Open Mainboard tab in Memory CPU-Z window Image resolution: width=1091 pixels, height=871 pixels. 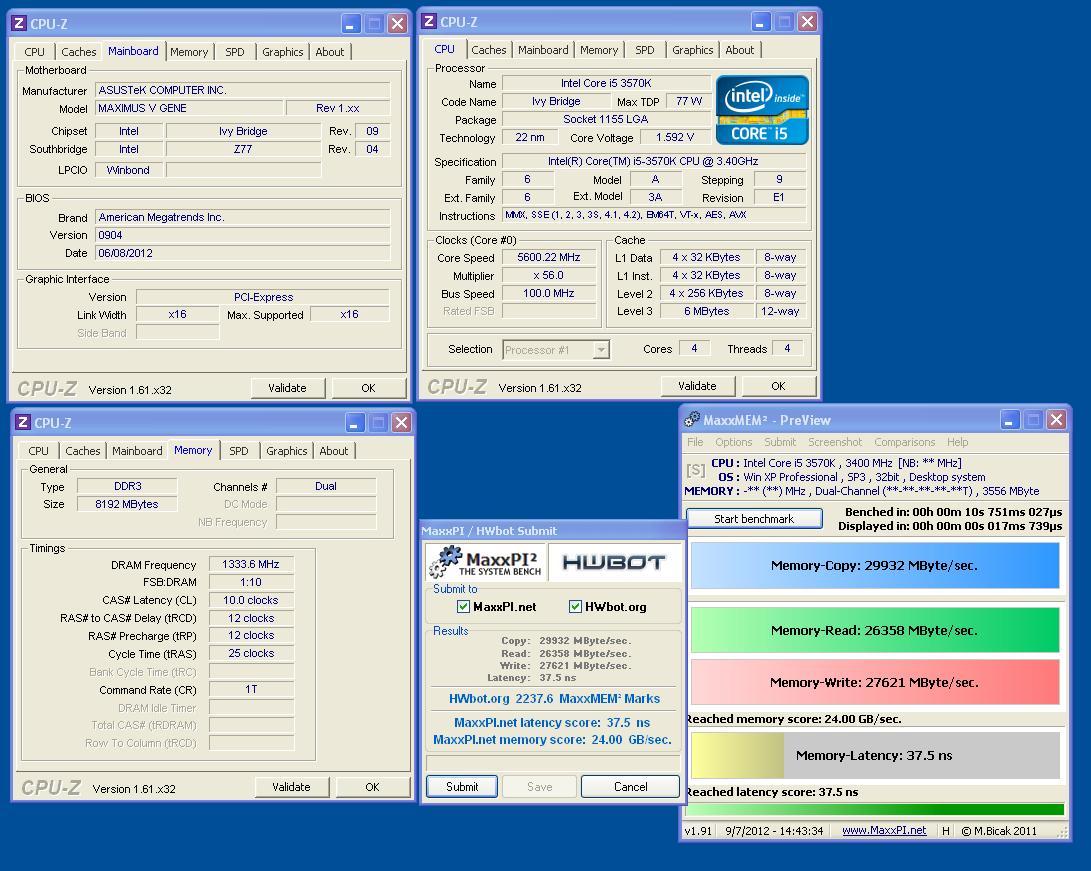(137, 451)
